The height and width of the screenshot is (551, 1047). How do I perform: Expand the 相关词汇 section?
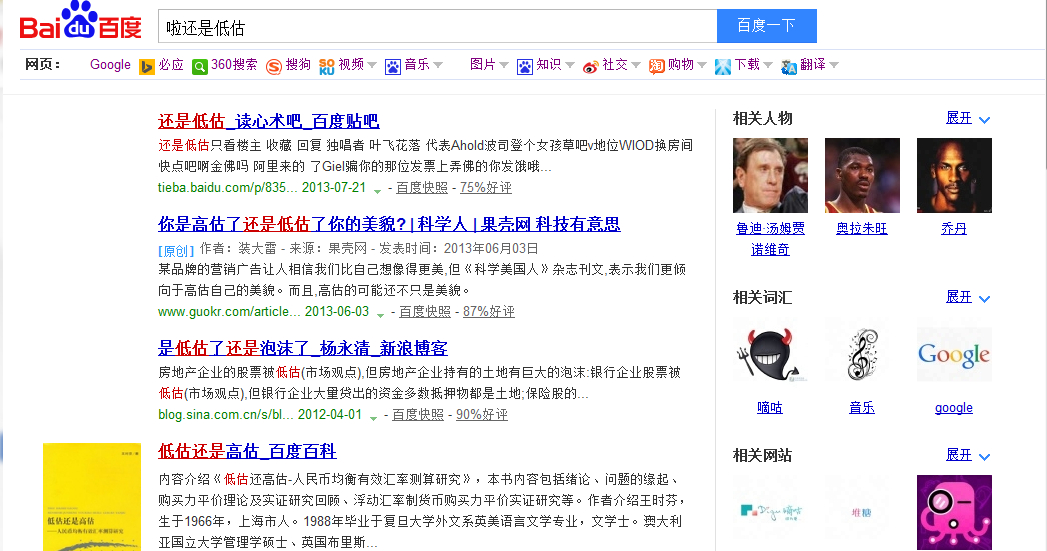coord(968,297)
